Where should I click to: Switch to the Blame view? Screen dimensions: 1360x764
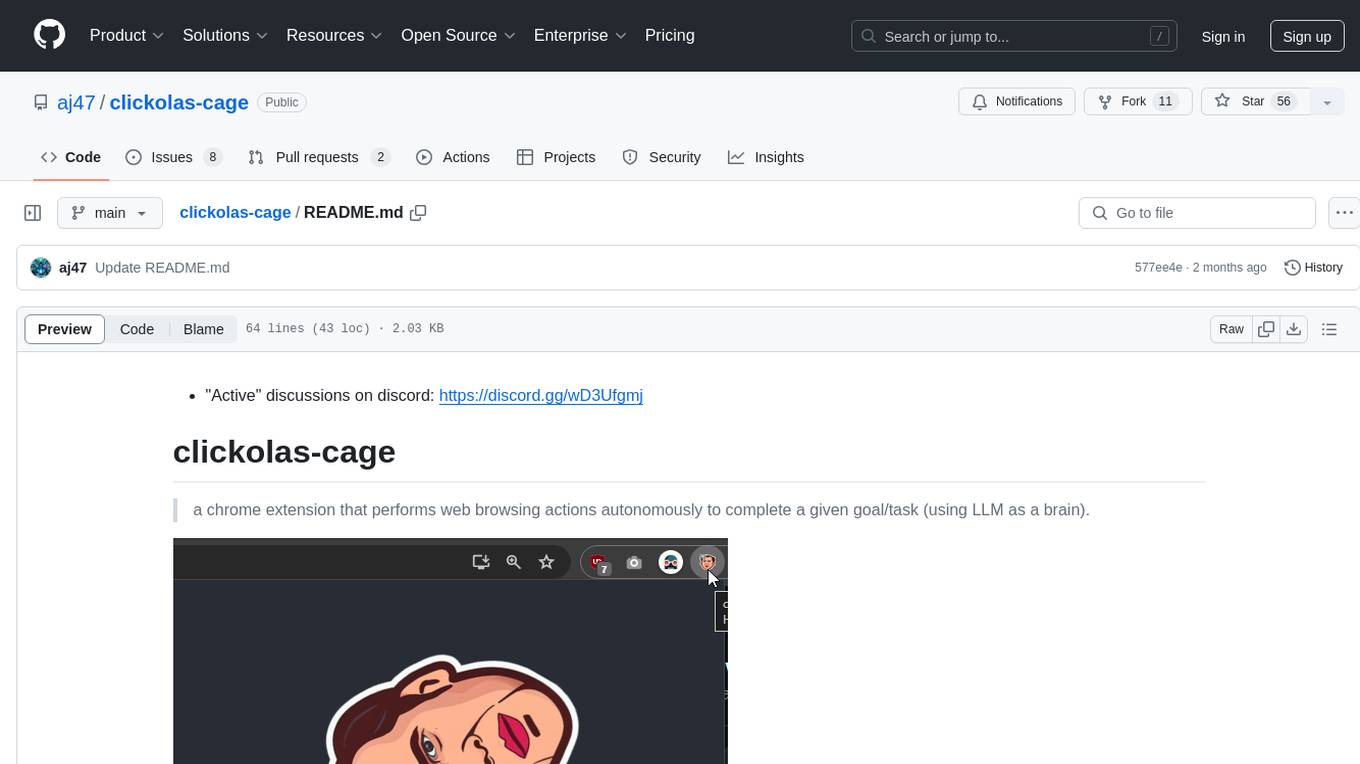click(203, 329)
